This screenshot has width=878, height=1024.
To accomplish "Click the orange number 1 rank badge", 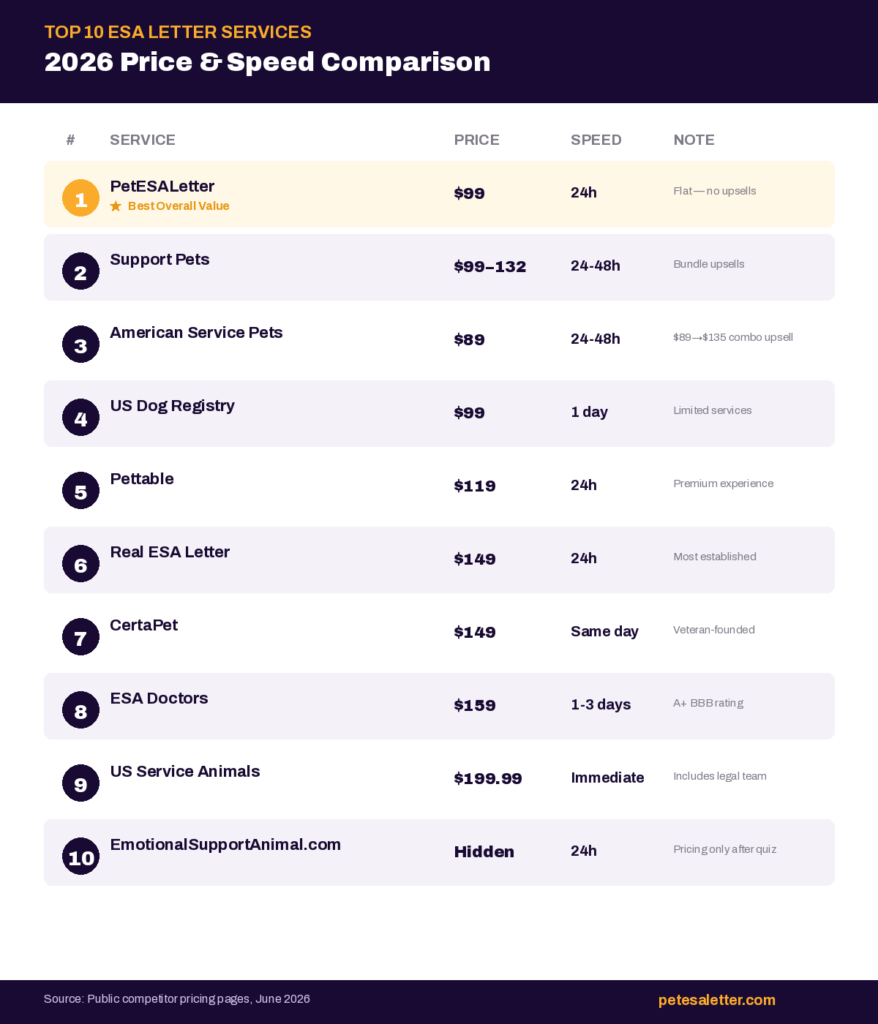I will (80, 198).
